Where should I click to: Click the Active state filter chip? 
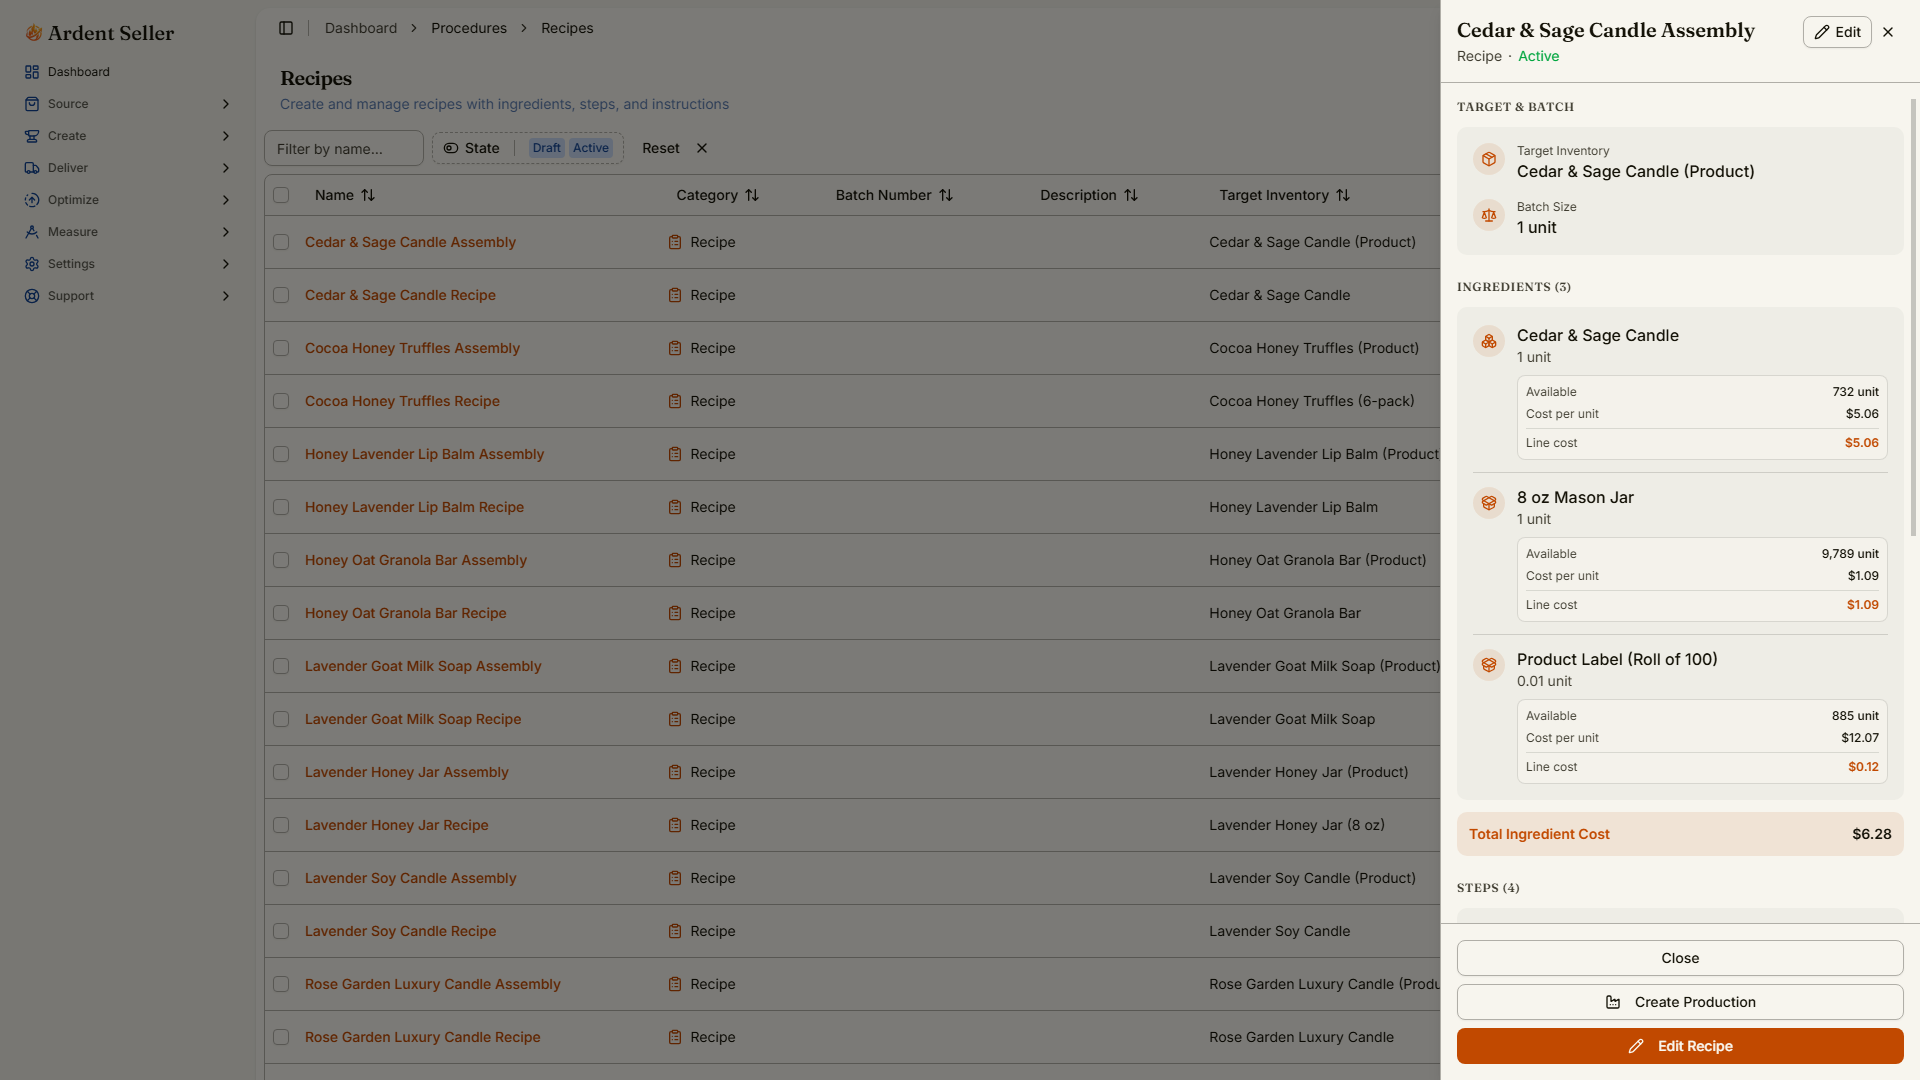[591, 148]
